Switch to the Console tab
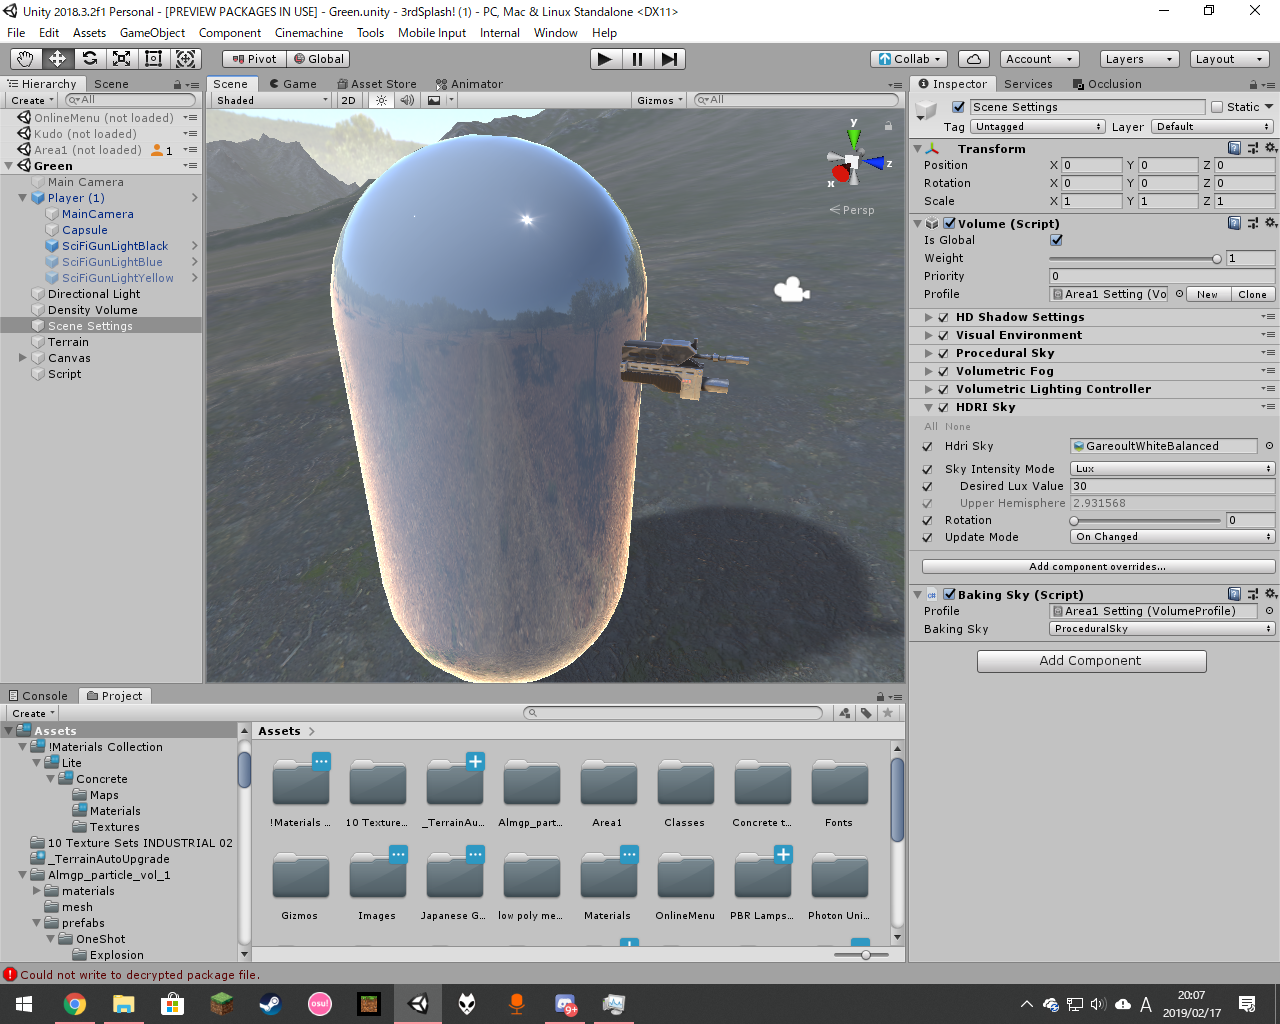The width and height of the screenshot is (1280, 1024). coord(38,696)
